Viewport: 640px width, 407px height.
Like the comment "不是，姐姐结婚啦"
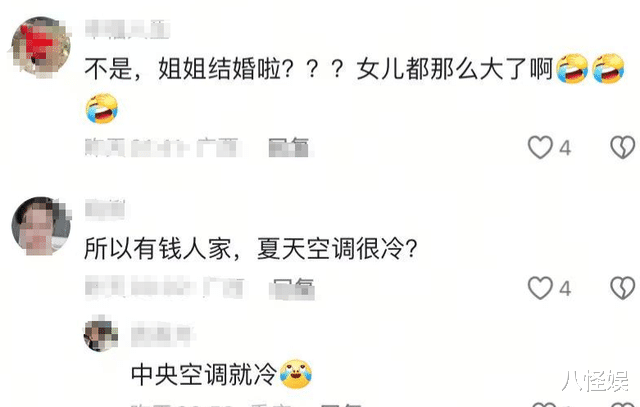coord(540,147)
